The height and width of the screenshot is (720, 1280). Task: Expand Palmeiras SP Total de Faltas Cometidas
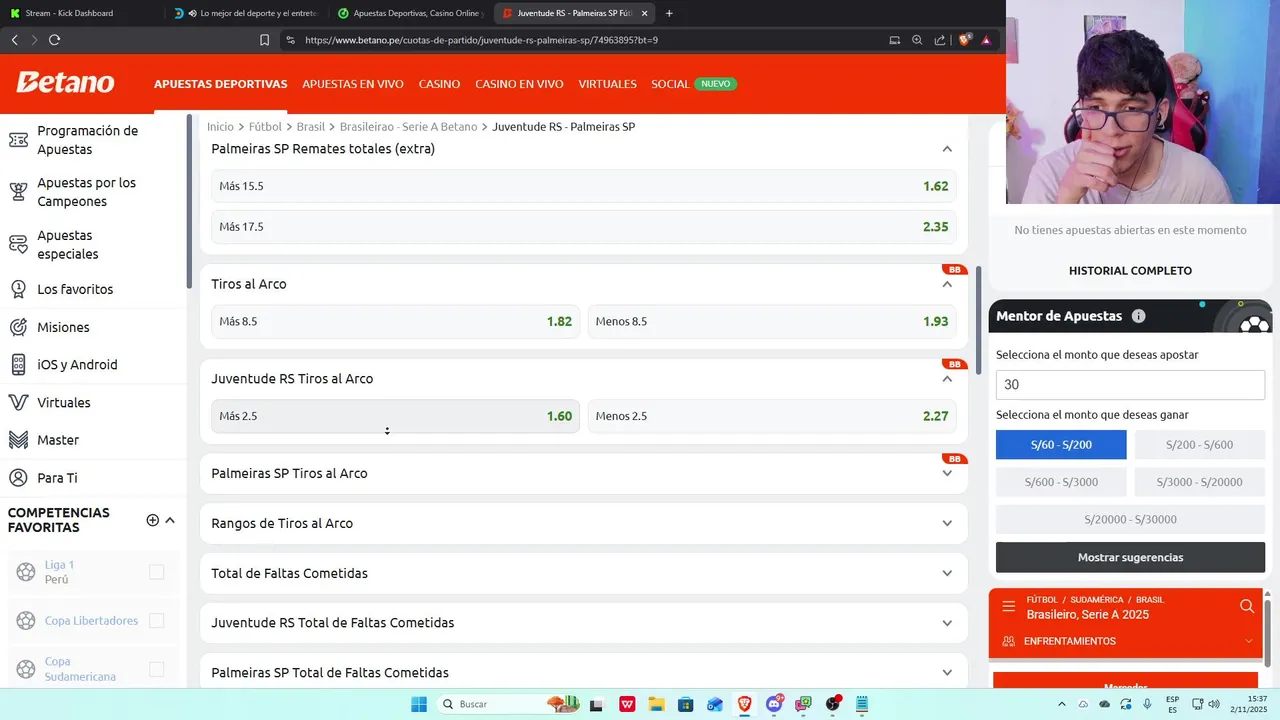947,672
